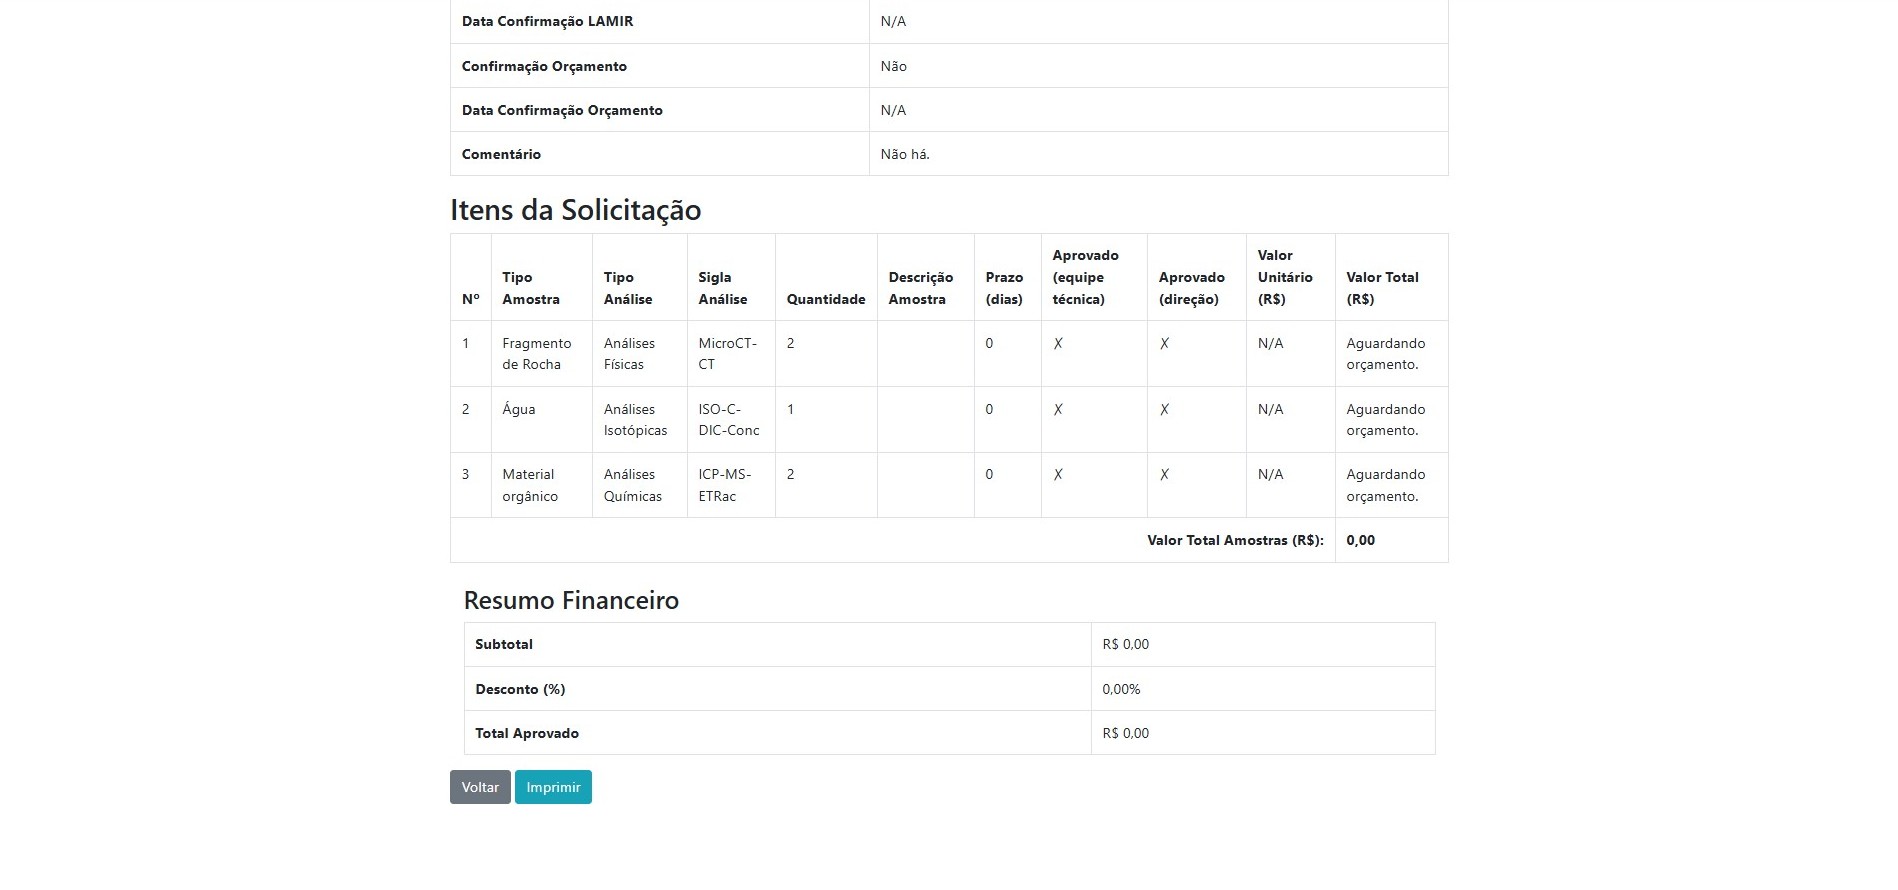Viewport: 1898px width, 890px height.
Task: Click 'Análises Químicas' analysis type cell
Action: point(639,485)
